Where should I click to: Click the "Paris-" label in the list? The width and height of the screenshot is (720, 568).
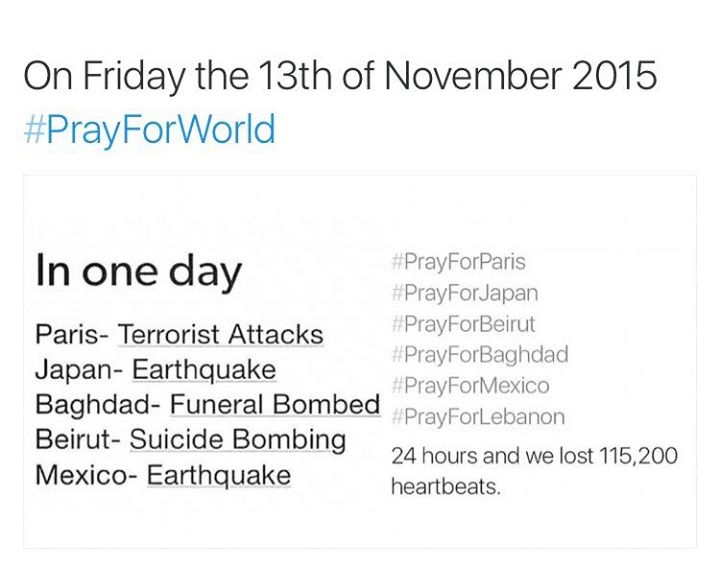tap(72, 334)
